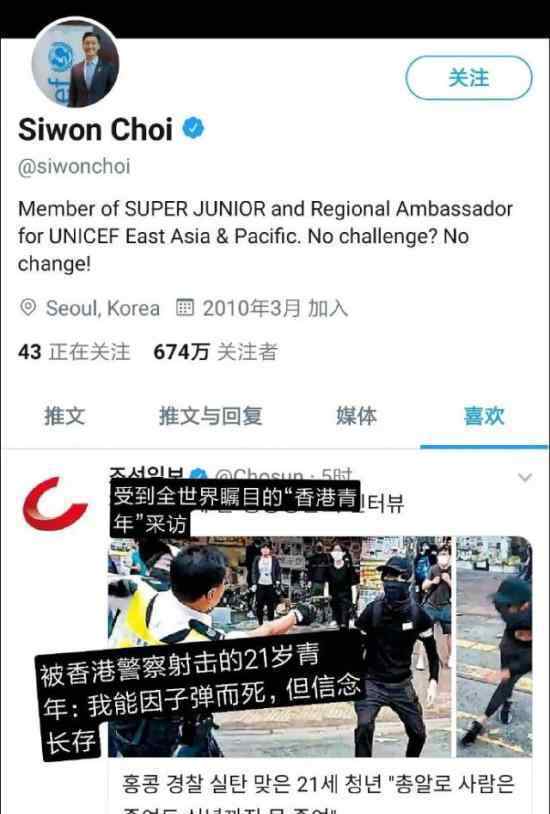550x814 pixels.
Task: Open the Korean article headline link card
Action: pyautogui.click(x=319, y=786)
